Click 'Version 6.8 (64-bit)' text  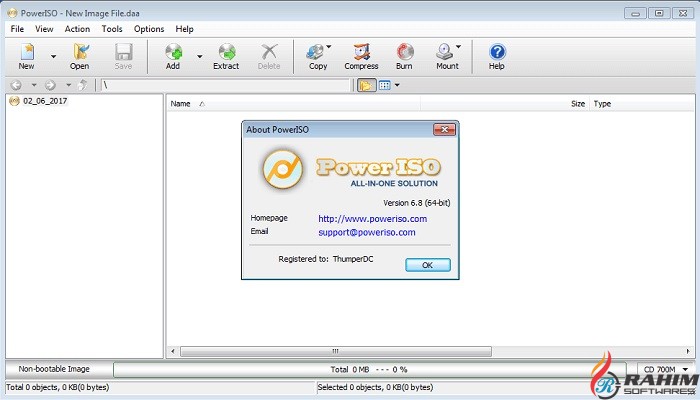click(417, 203)
